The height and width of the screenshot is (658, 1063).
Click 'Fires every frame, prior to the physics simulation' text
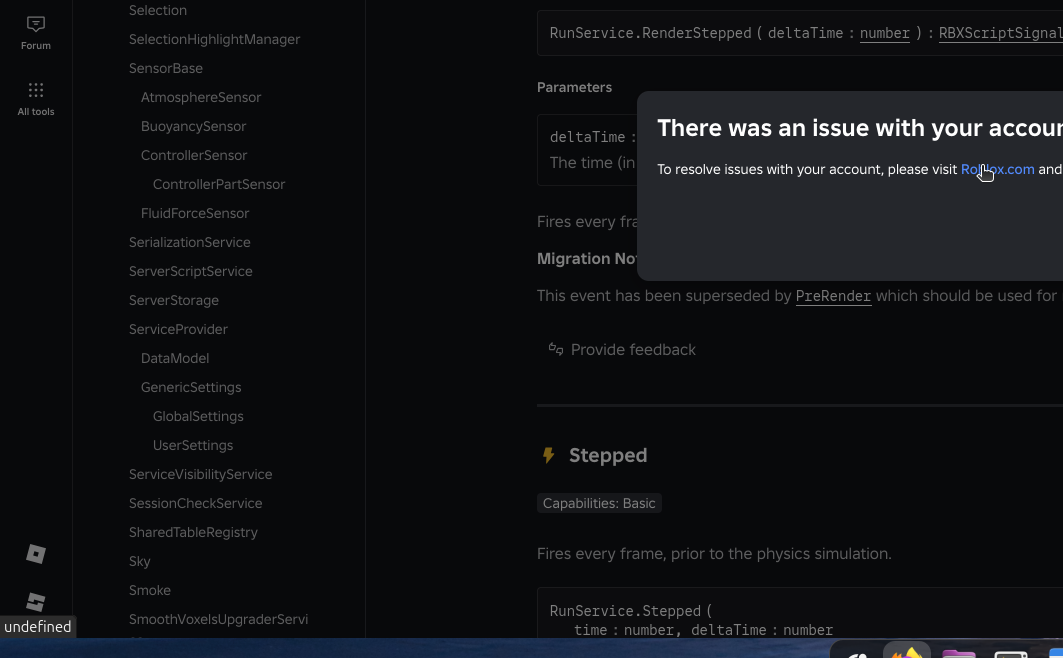click(x=714, y=554)
